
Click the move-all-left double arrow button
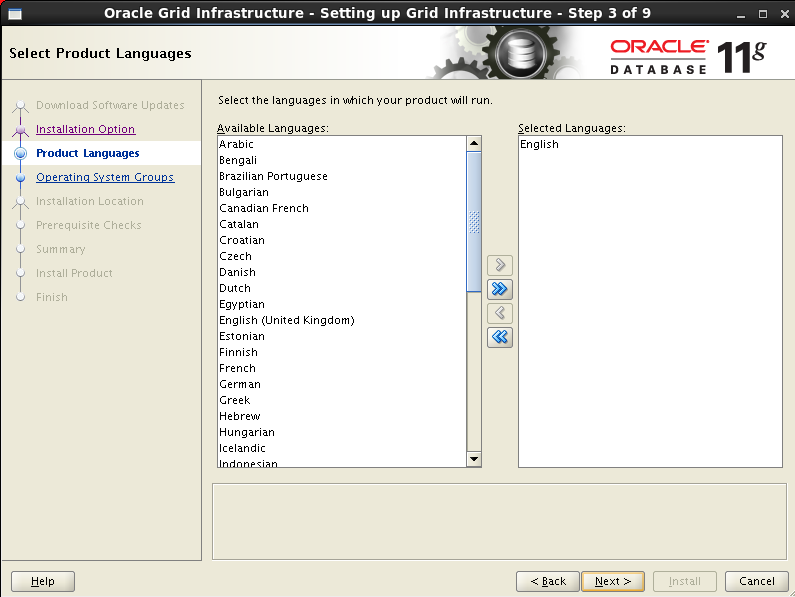(499, 337)
